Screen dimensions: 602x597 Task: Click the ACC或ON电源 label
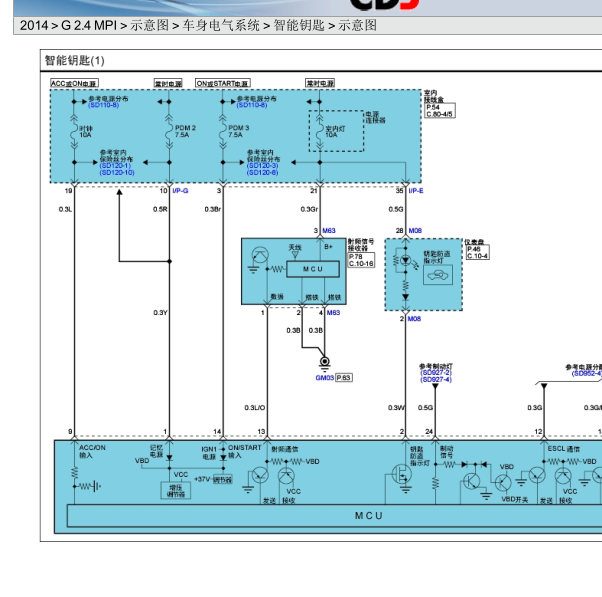[74, 83]
